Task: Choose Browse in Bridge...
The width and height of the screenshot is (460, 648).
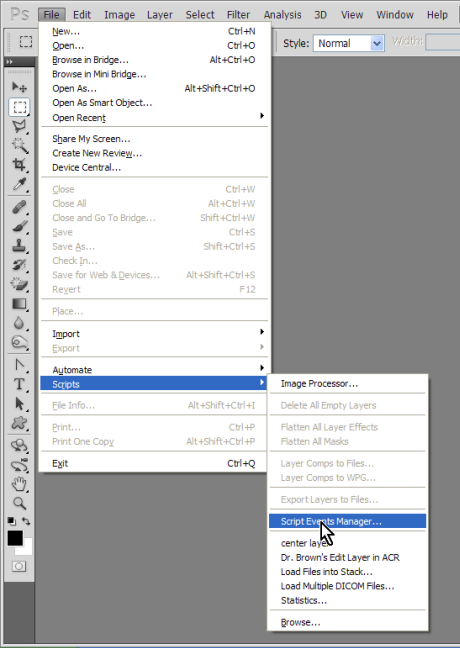Action: [x=154, y=60]
